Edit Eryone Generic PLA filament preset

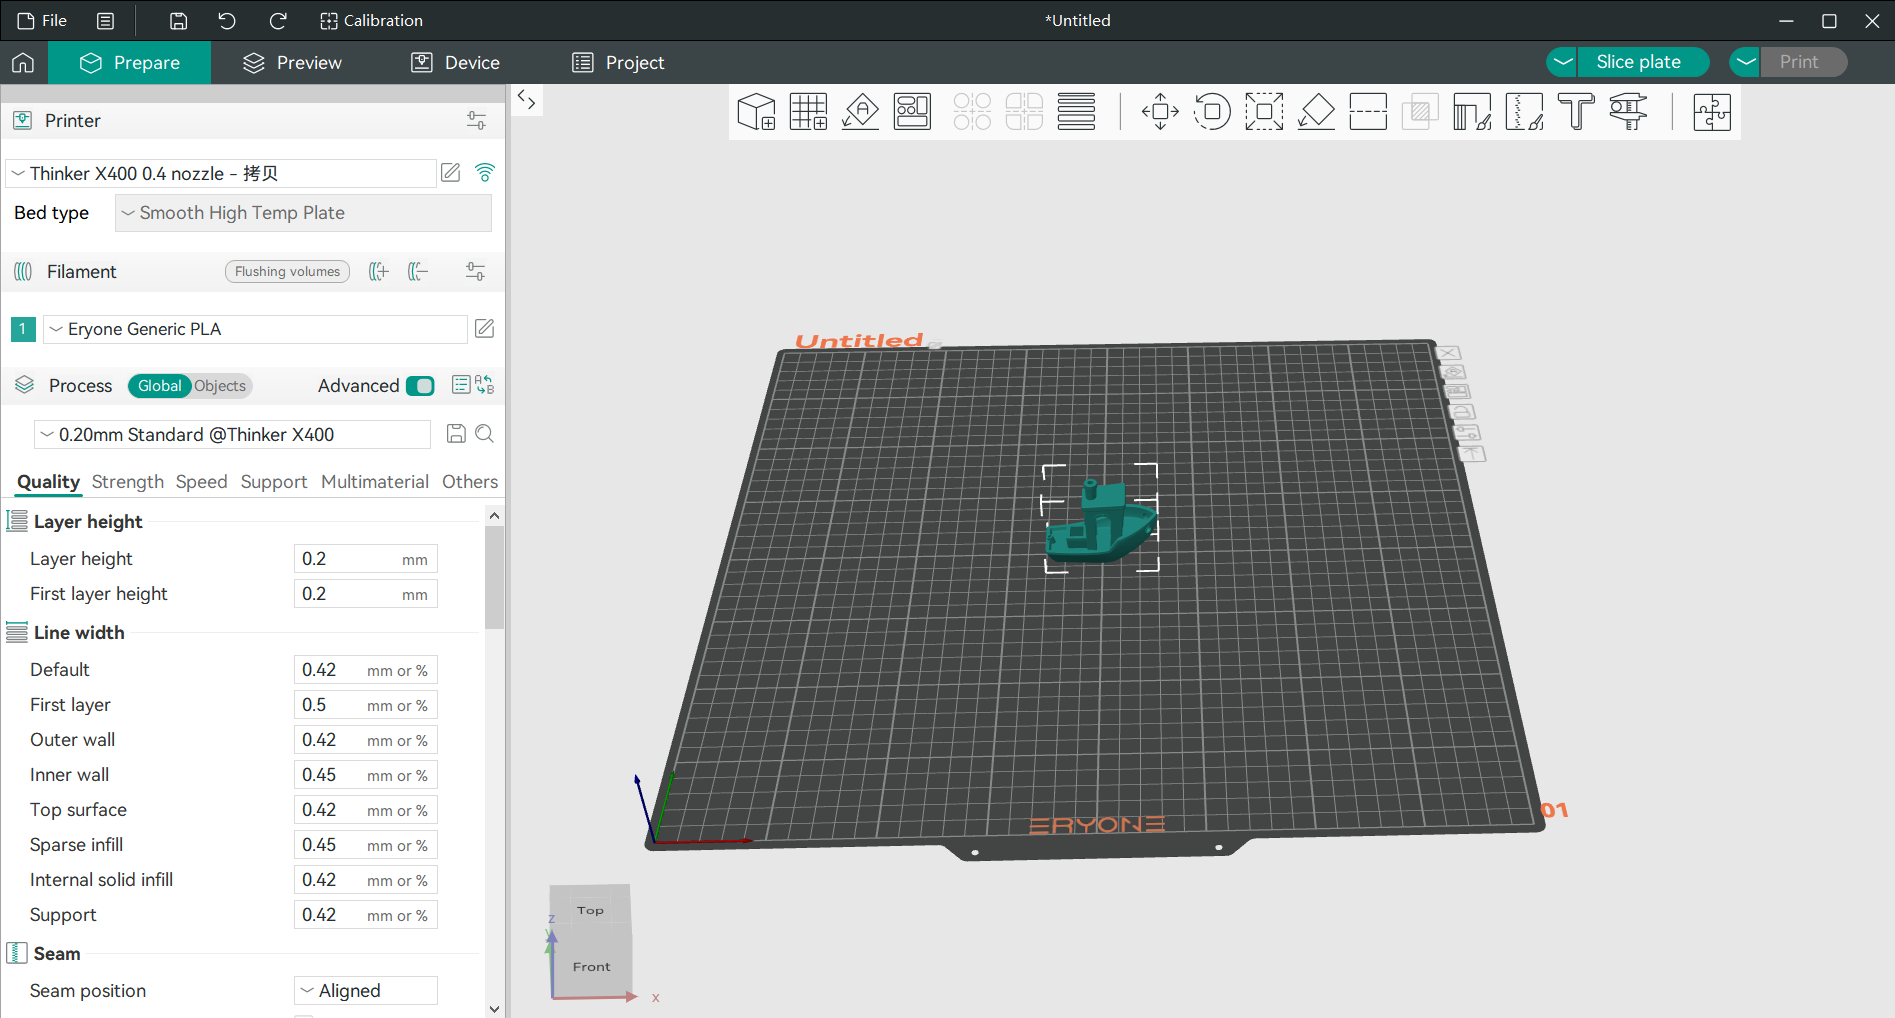click(x=485, y=329)
